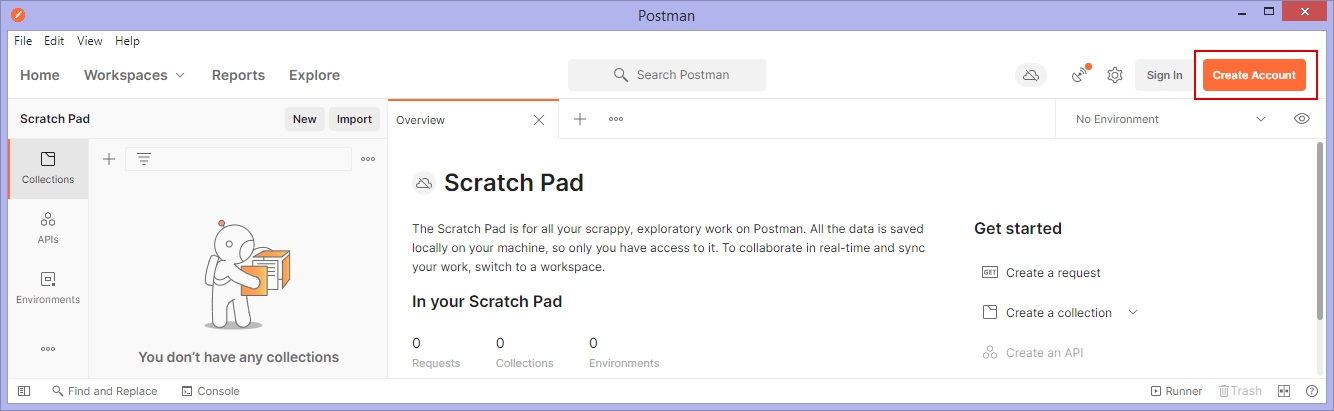
Task: Expand the Workspaces dropdown
Action: pyautogui.click(x=134, y=75)
